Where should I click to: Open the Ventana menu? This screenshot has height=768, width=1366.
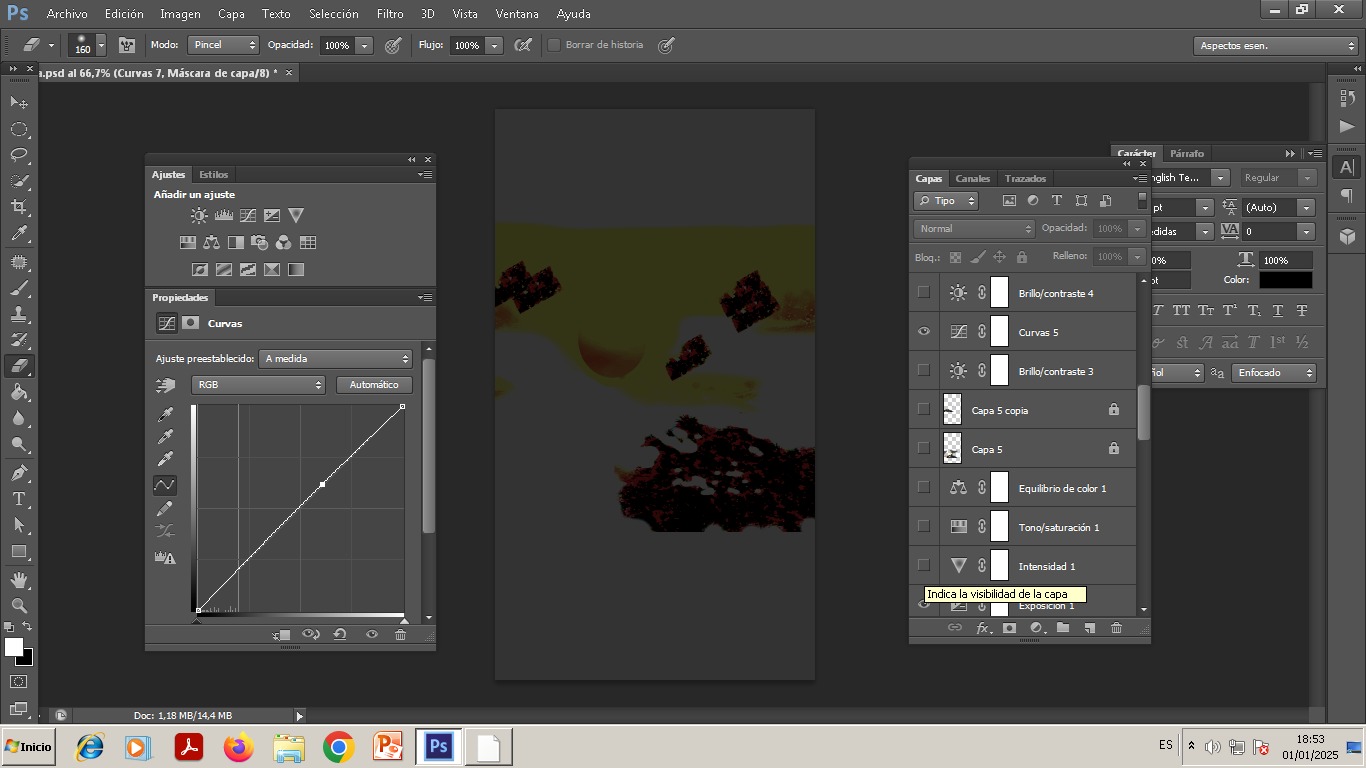click(x=517, y=14)
